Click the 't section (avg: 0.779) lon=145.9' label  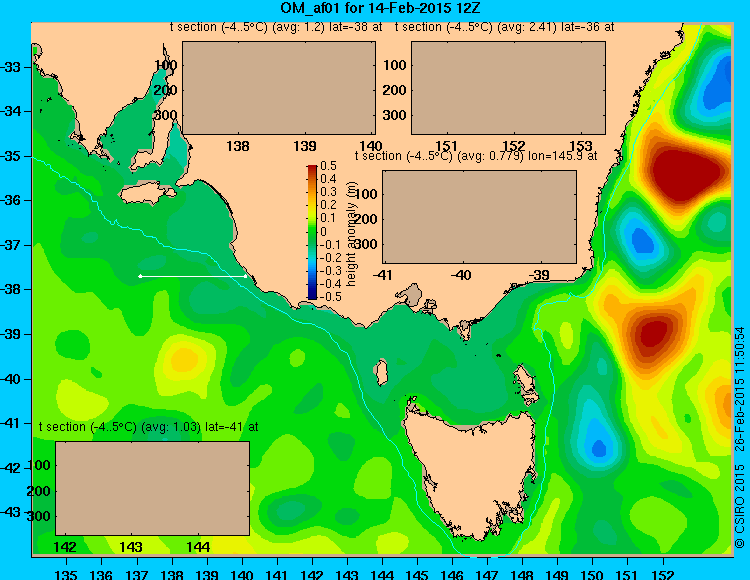(476, 156)
